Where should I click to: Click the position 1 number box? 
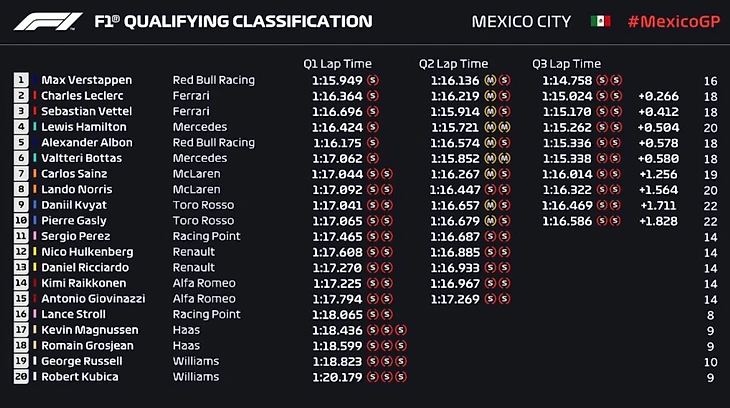pyautogui.click(x=21, y=80)
